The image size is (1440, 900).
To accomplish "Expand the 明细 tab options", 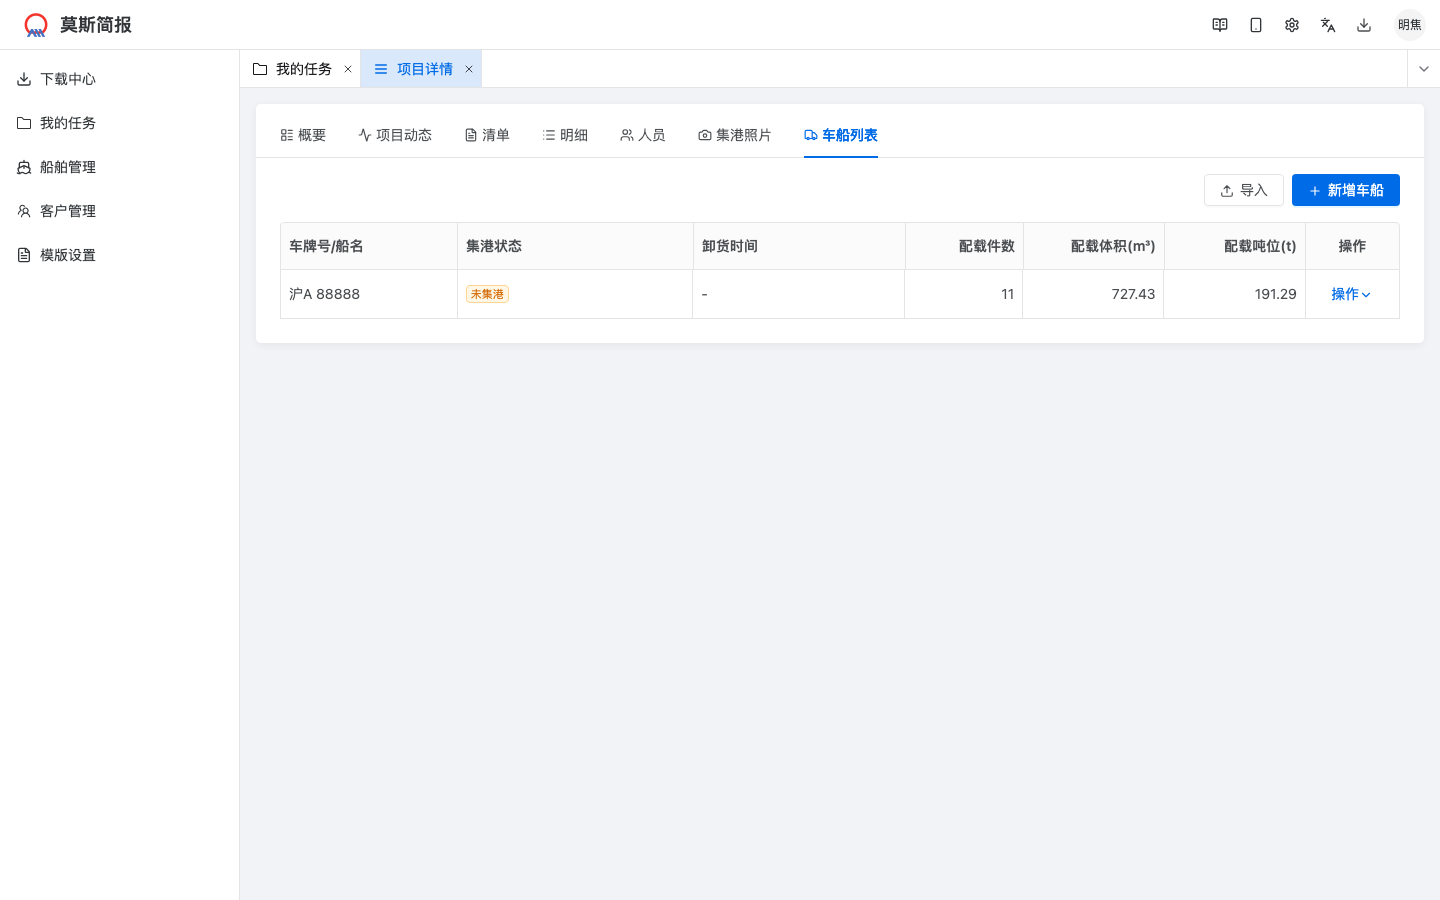I will (565, 134).
